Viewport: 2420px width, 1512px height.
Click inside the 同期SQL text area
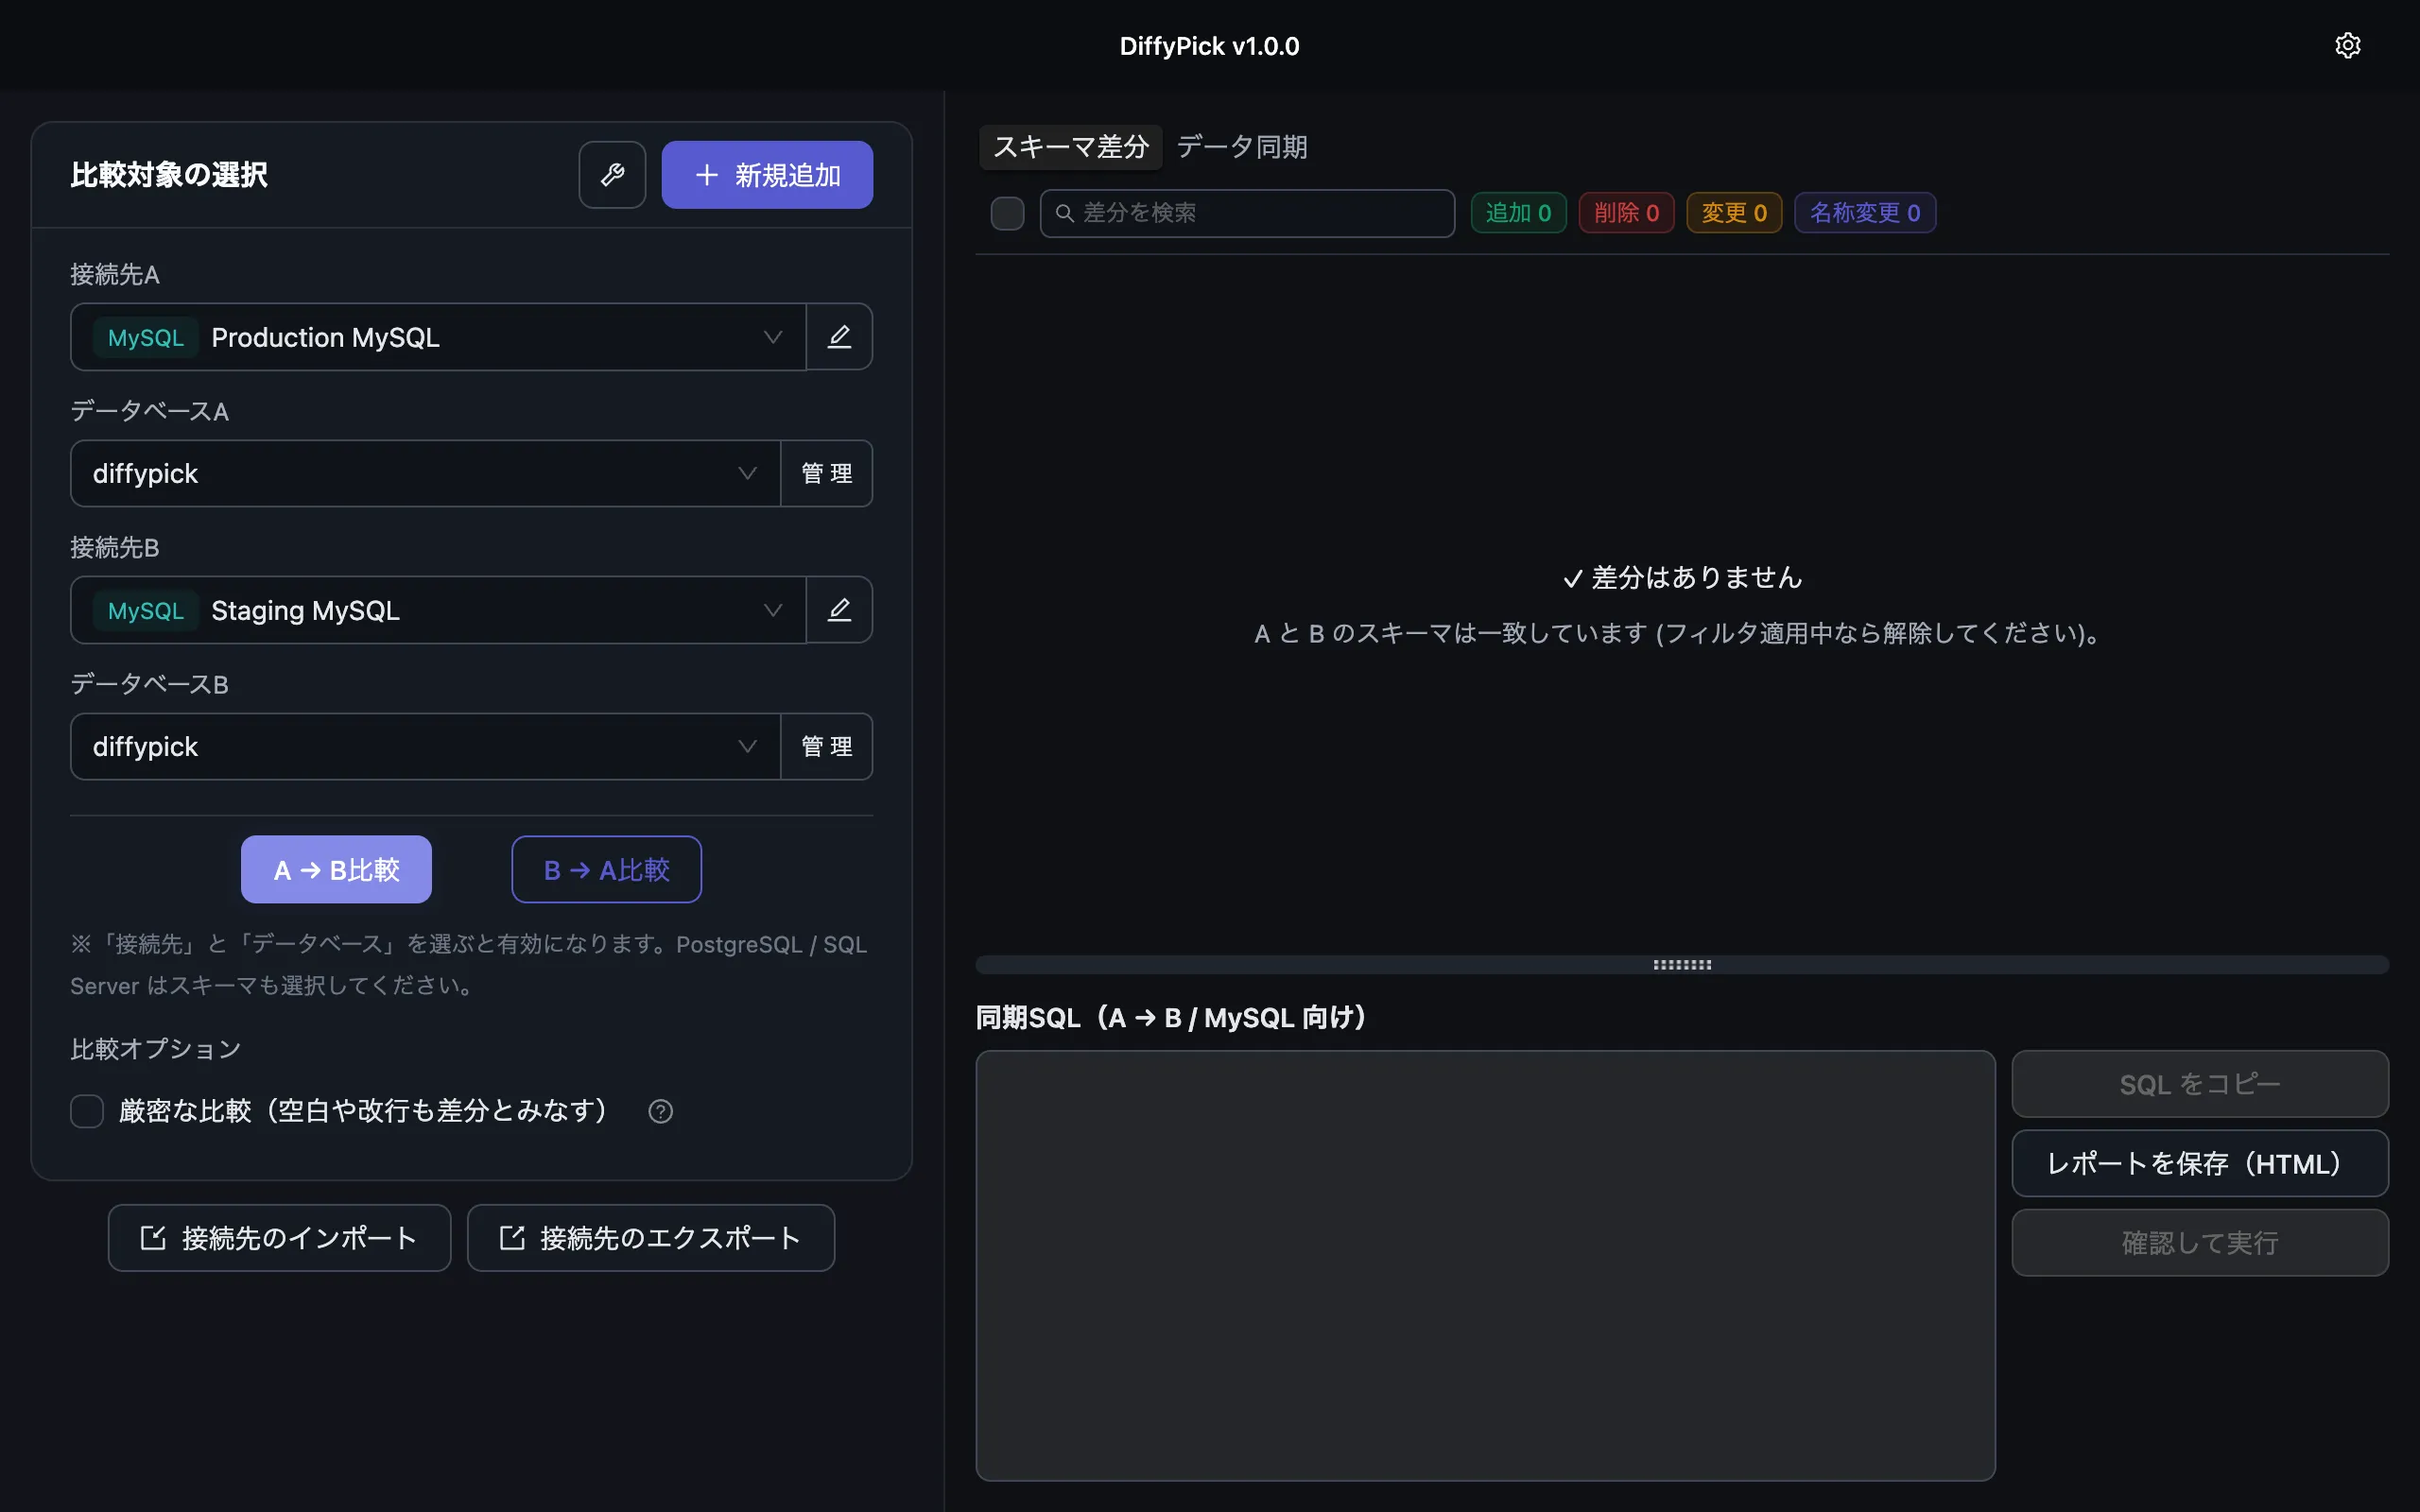coord(1485,1265)
